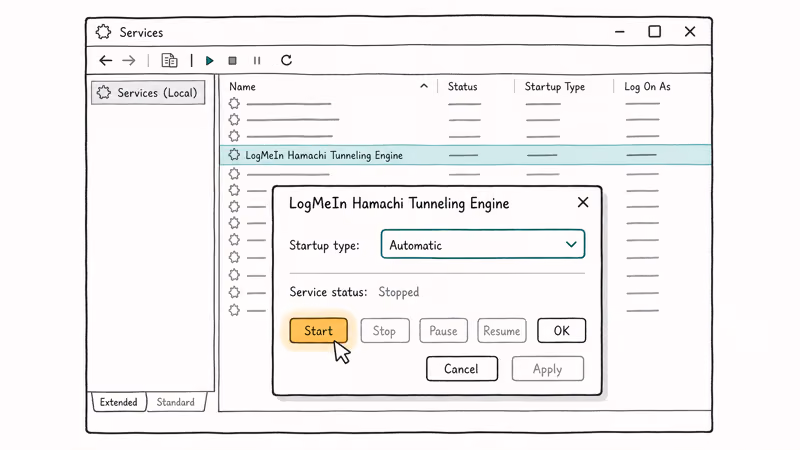Select the LogMeIn Hamachi Tunneling Engine row

click(465, 155)
